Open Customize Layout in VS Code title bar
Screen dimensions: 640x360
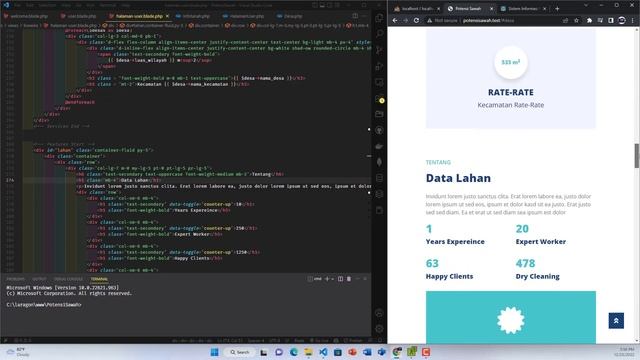(337, 5)
